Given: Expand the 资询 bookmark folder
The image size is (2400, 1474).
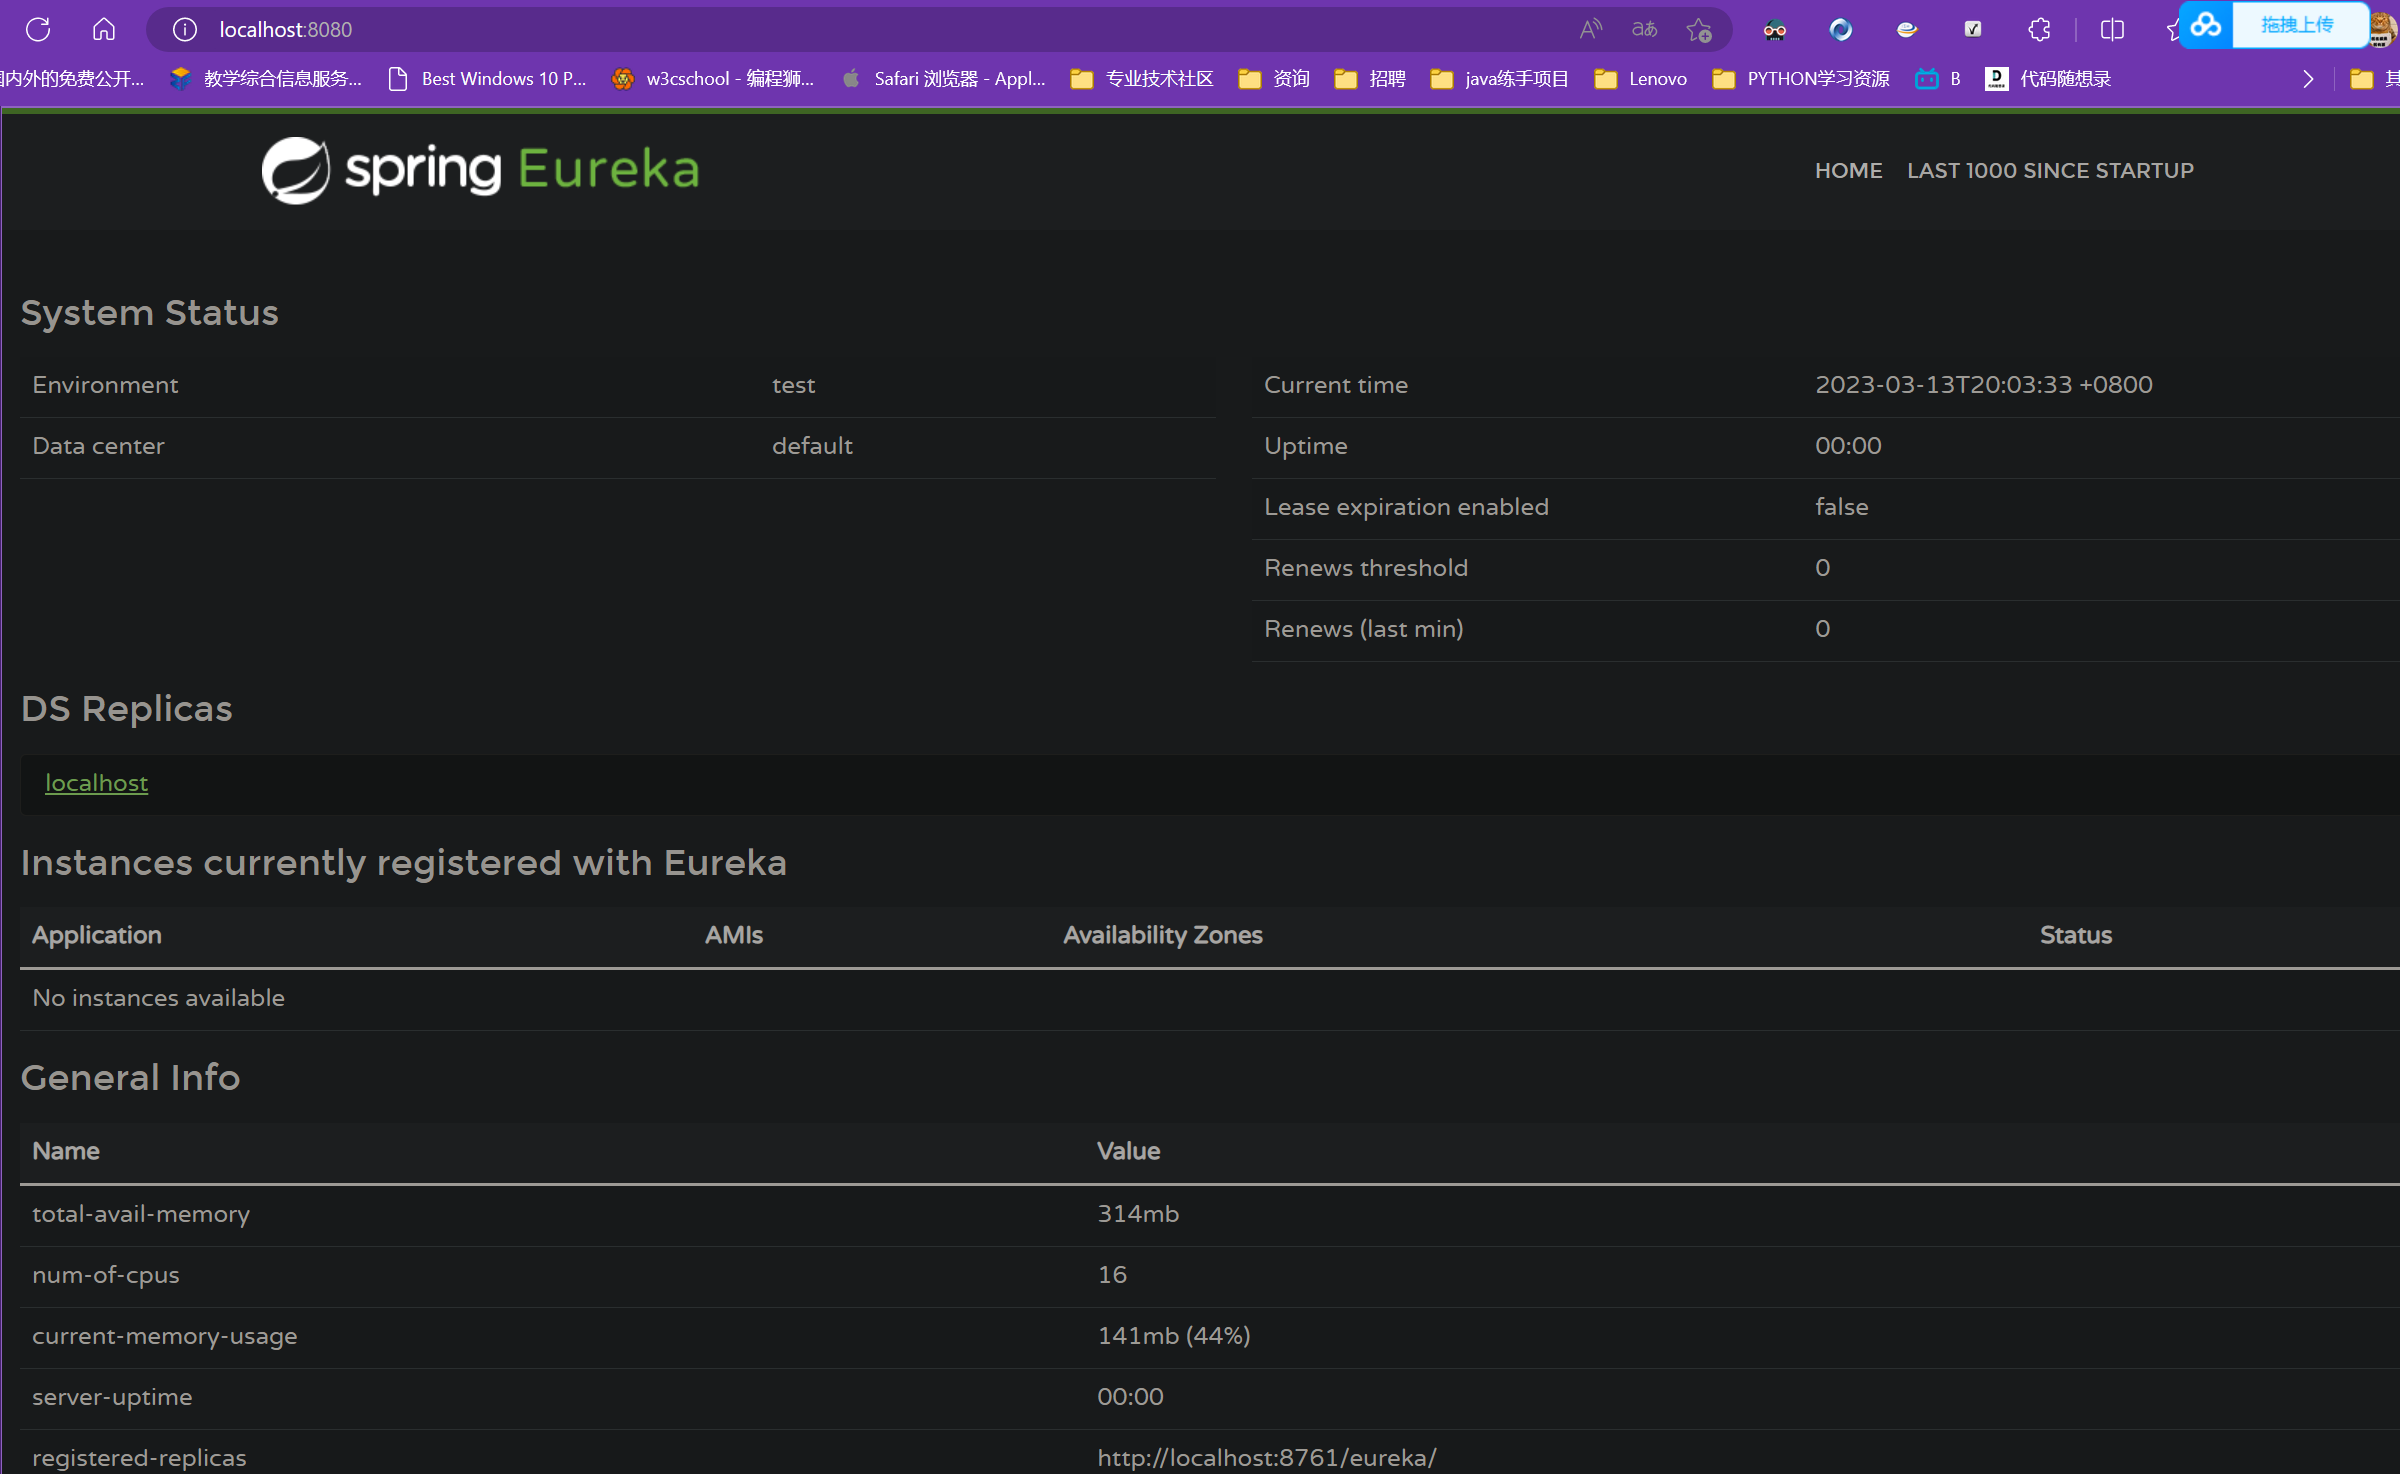Looking at the screenshot, I should [x=1274, y=79].
